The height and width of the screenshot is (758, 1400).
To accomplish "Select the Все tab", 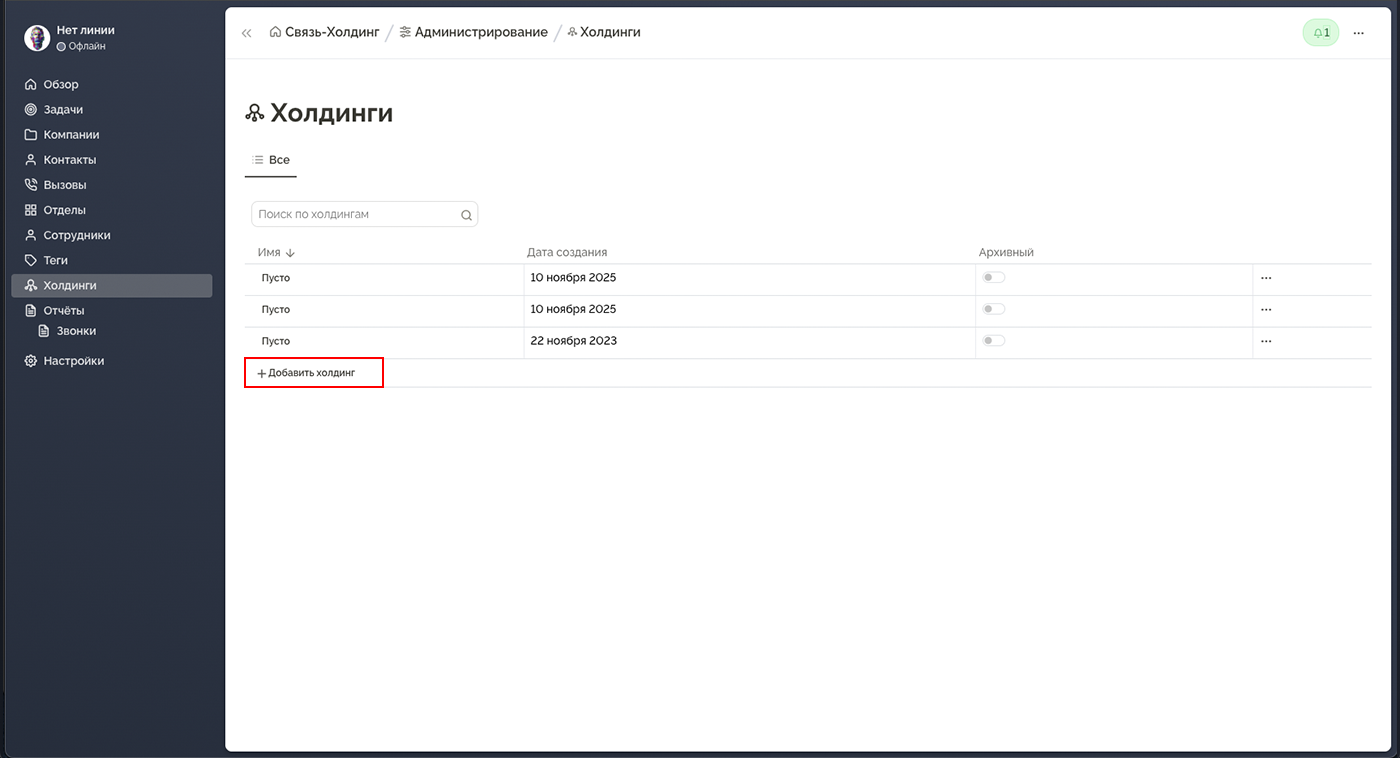I will pyautogui.click(x=271, y=160).
